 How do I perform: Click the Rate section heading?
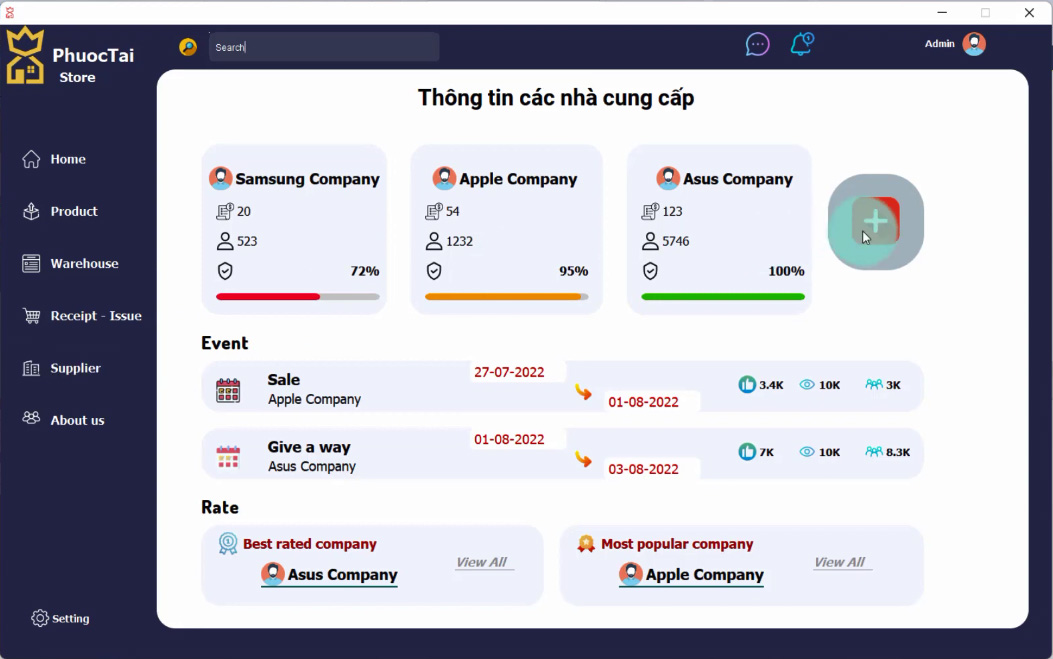point(220,507)
